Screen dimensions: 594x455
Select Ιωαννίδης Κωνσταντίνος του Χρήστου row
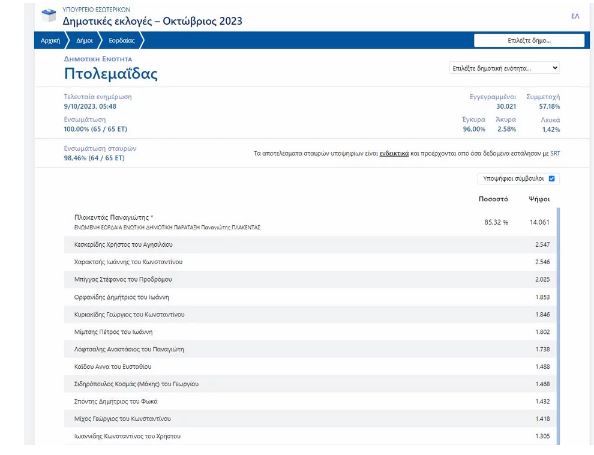coord(310,436)
